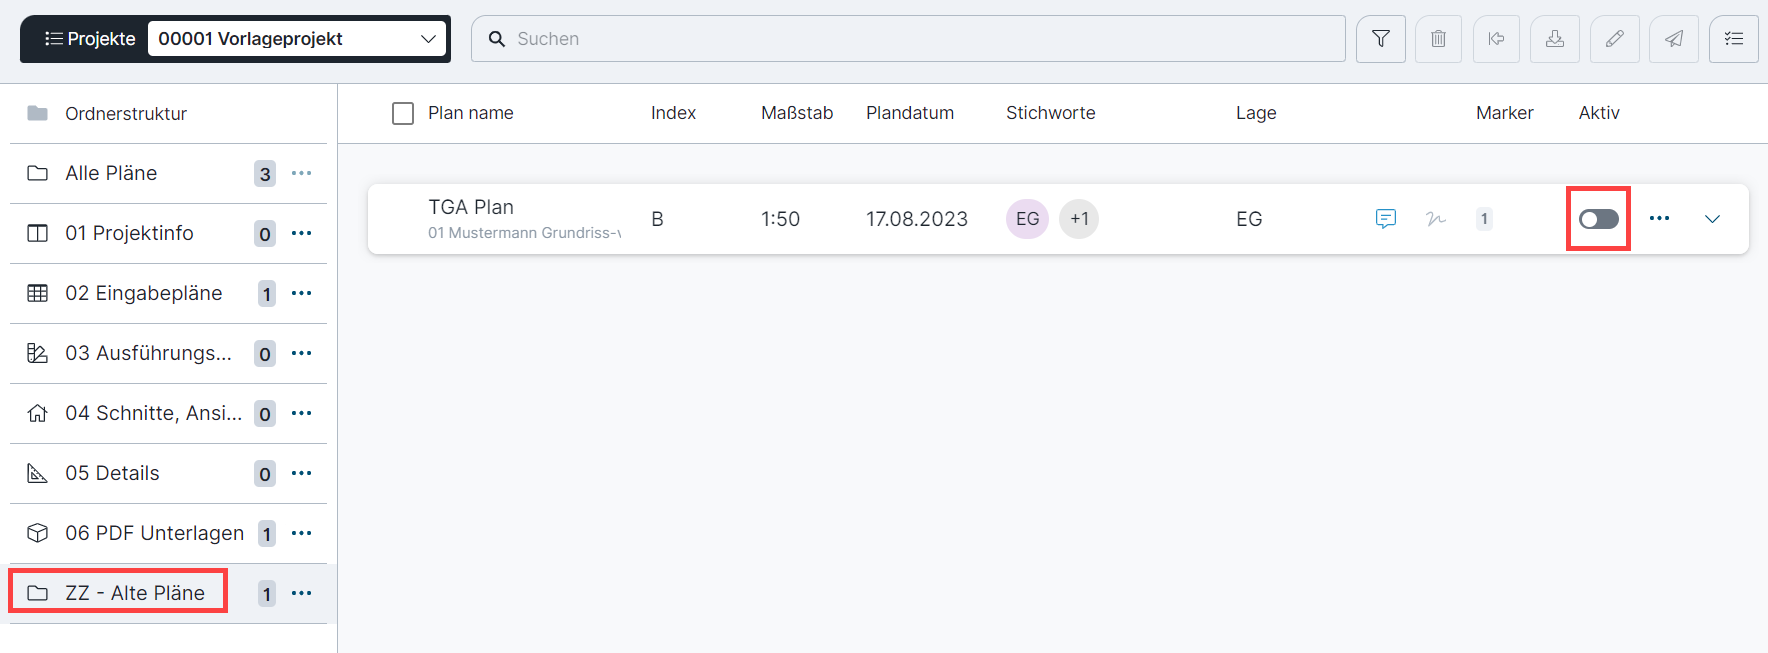Open three-dot menu for 06 PDF Unterlagen

(x=302, y=533)
